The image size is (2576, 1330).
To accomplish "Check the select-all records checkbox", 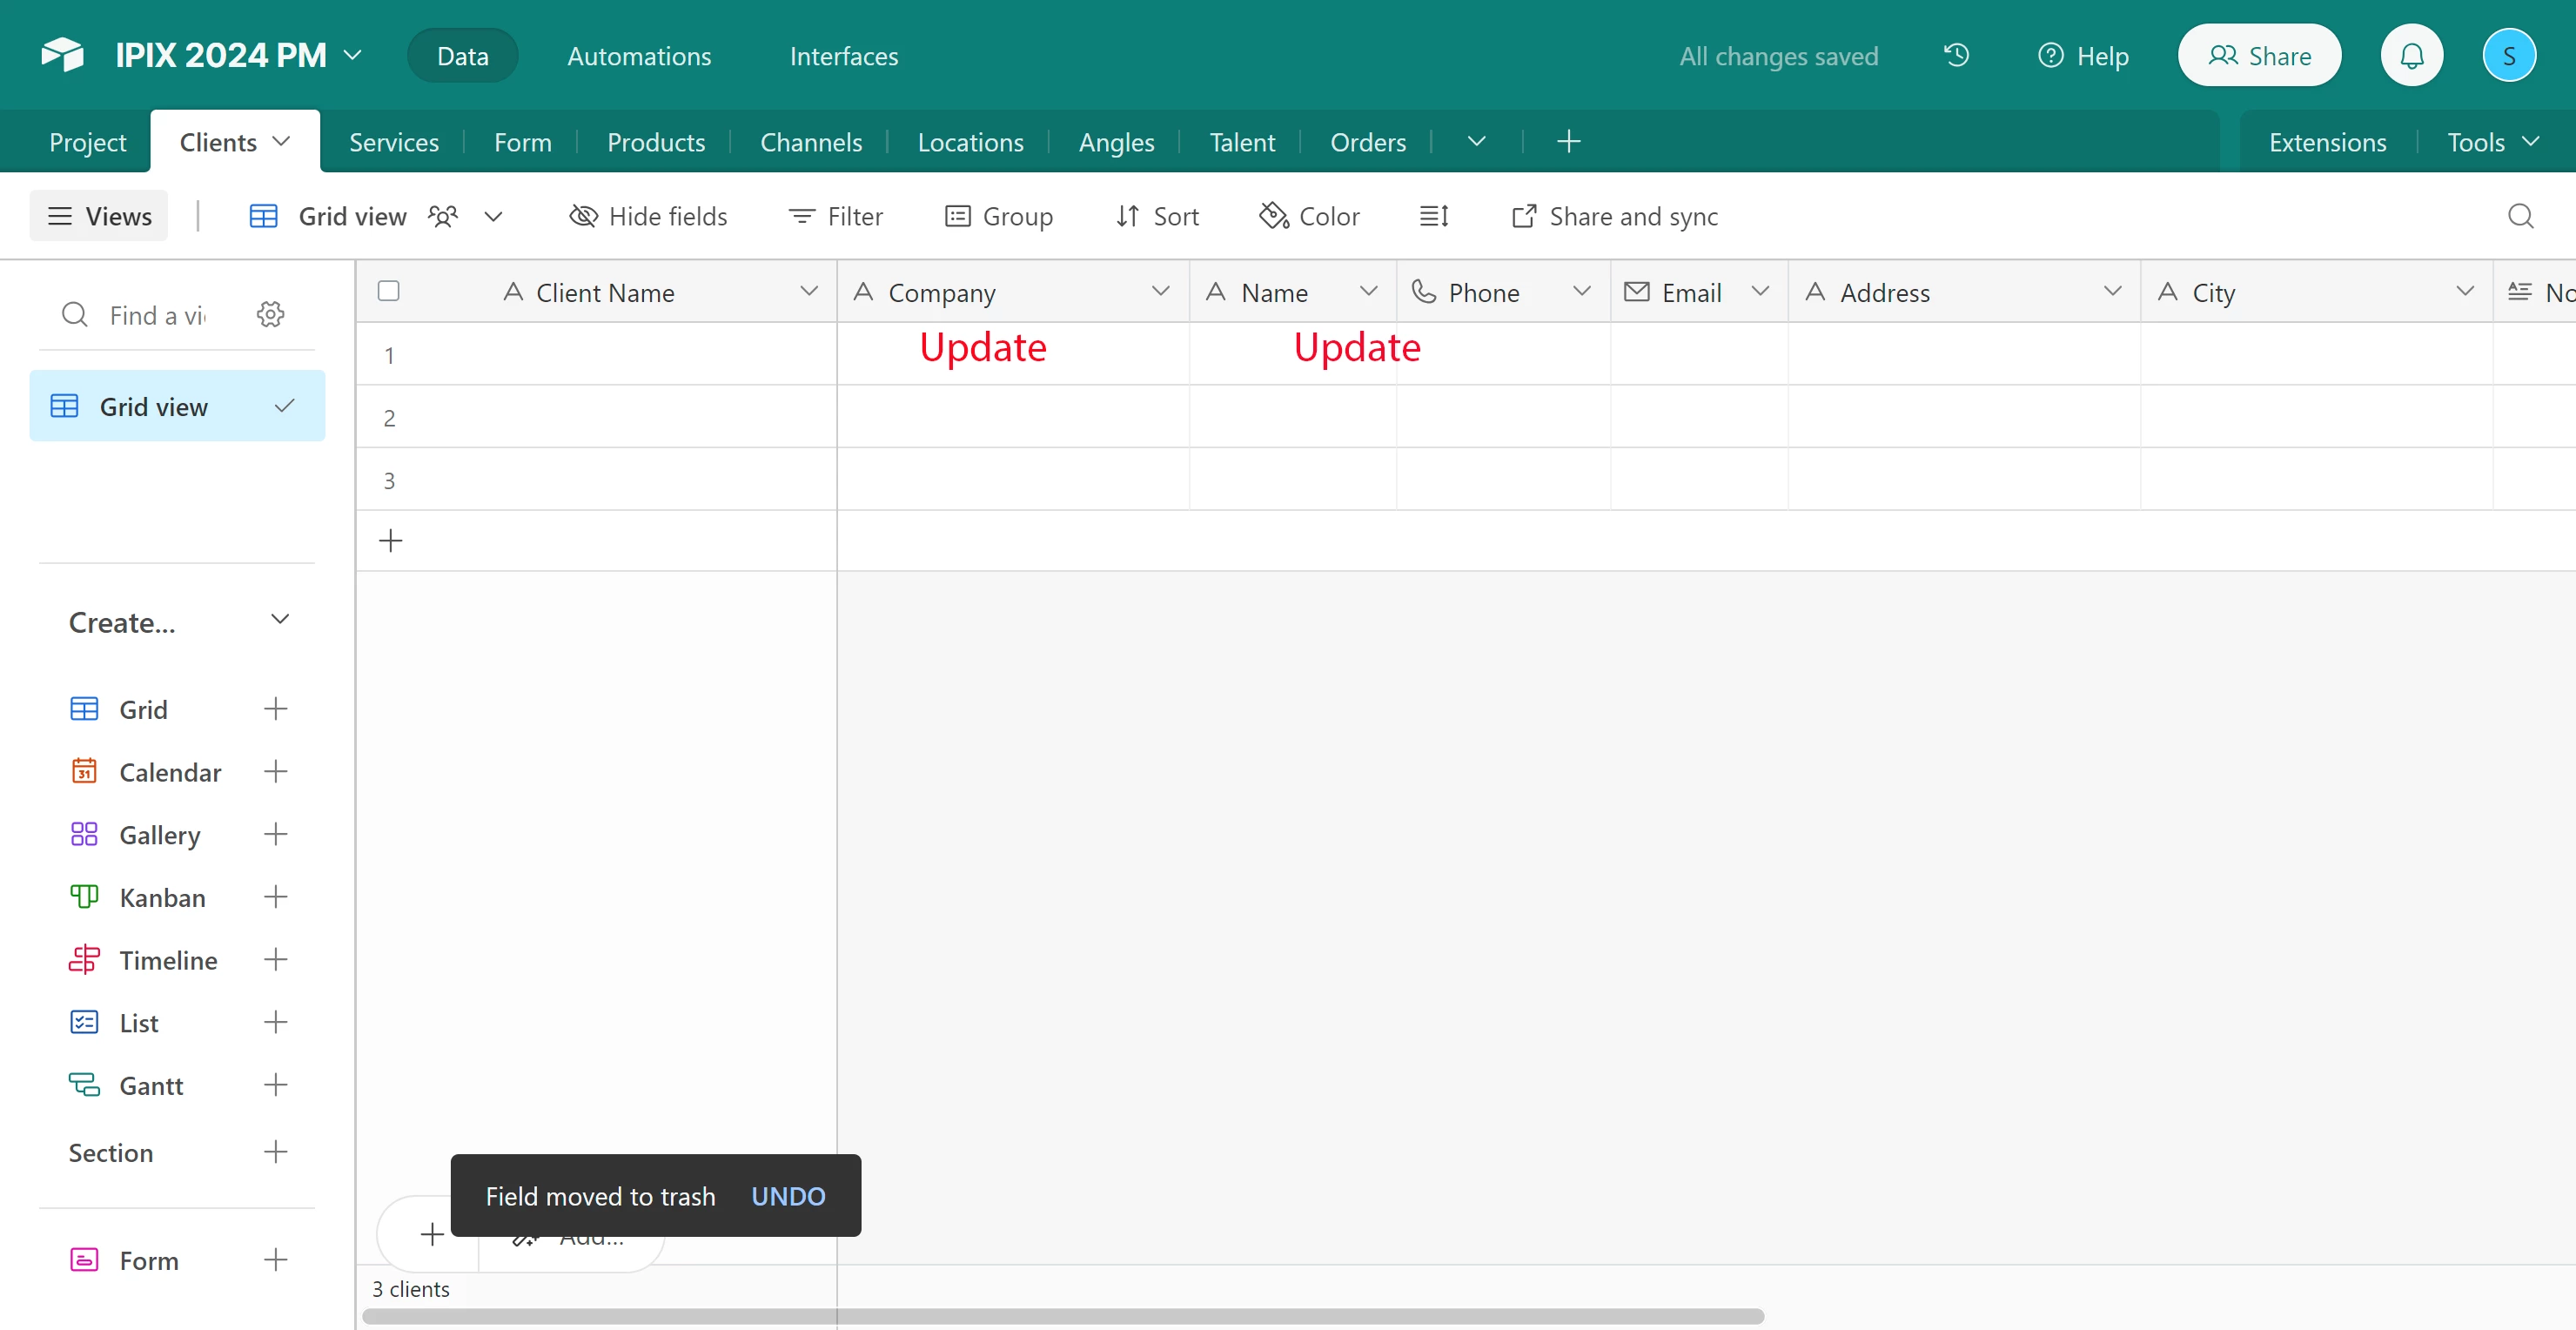I will pyautogui.click(x=389, y=291).
